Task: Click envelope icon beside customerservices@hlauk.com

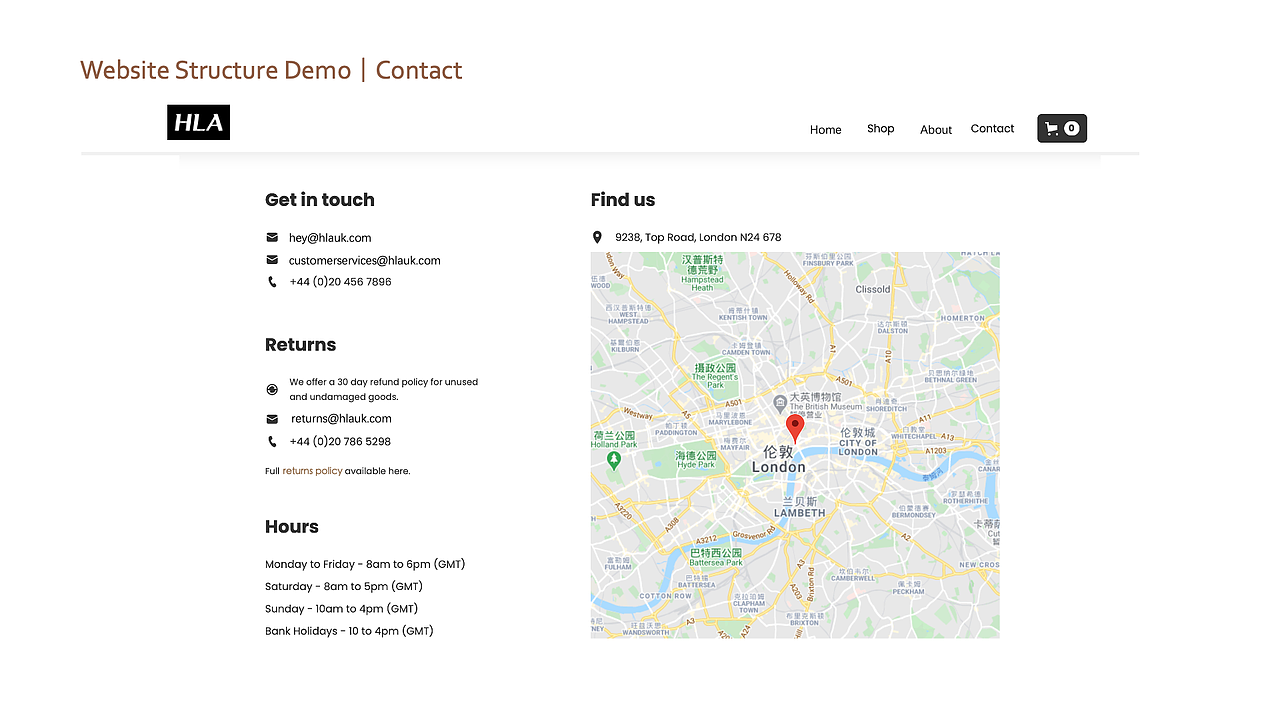Action: (x=272, y=260)
